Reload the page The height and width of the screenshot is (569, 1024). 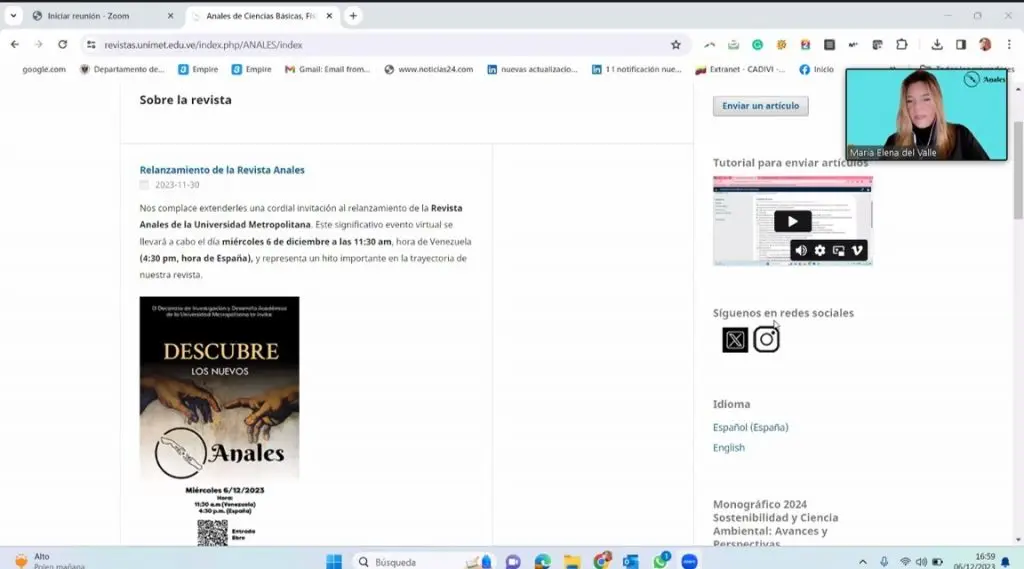(x=63, y=44)
